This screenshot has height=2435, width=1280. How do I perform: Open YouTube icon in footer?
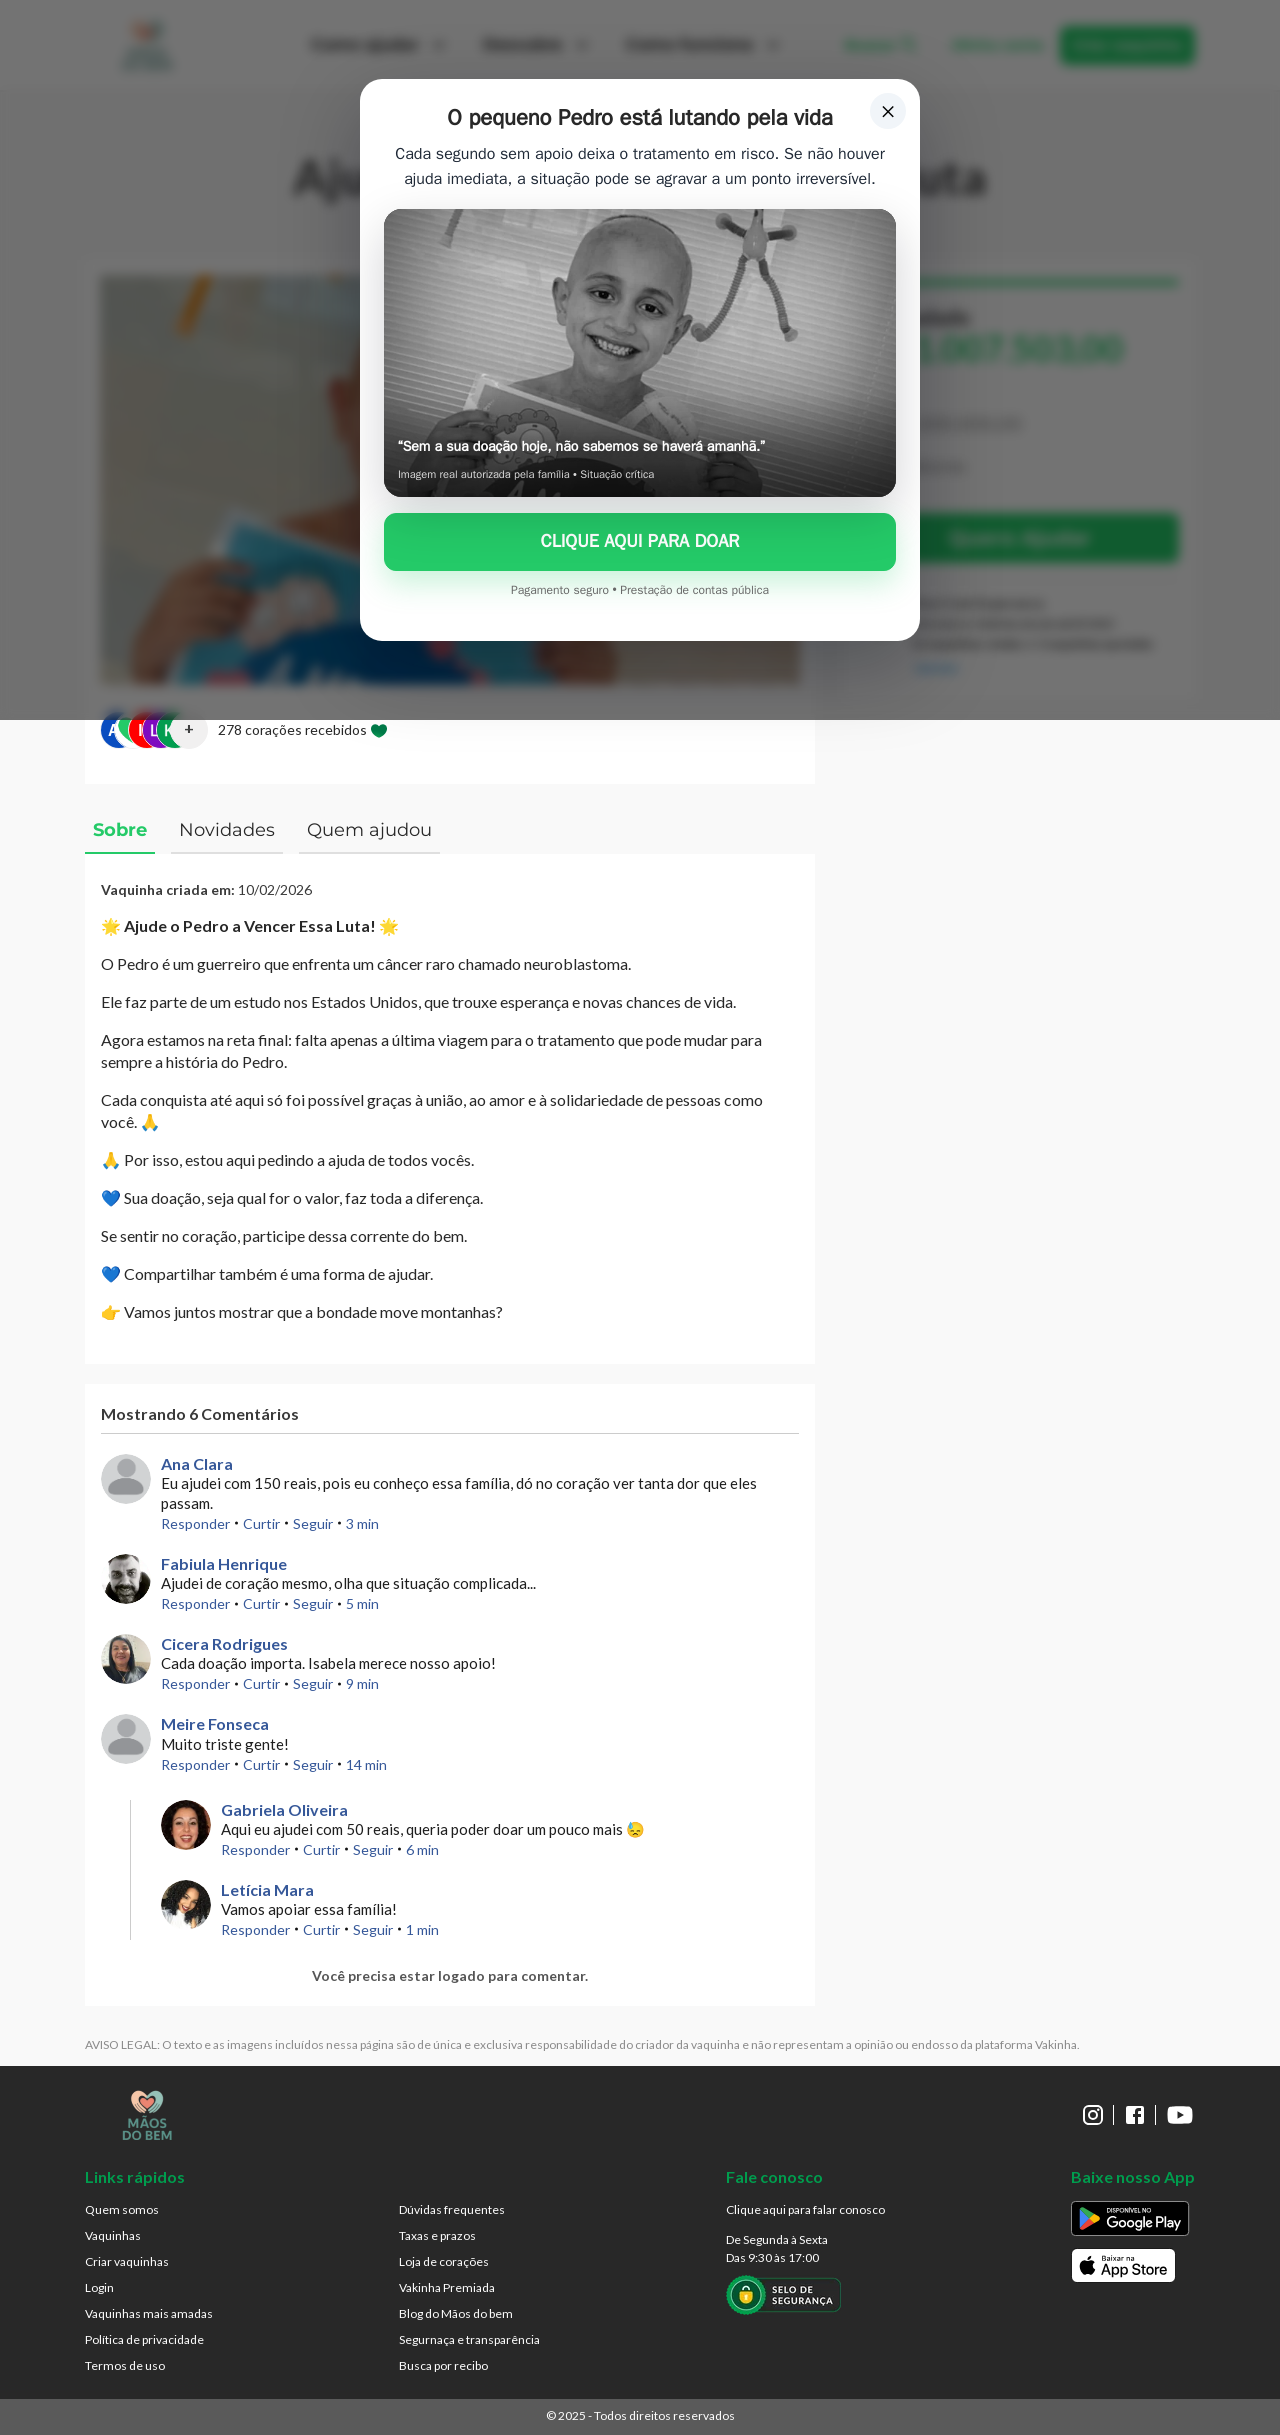pos(1180,2115)
